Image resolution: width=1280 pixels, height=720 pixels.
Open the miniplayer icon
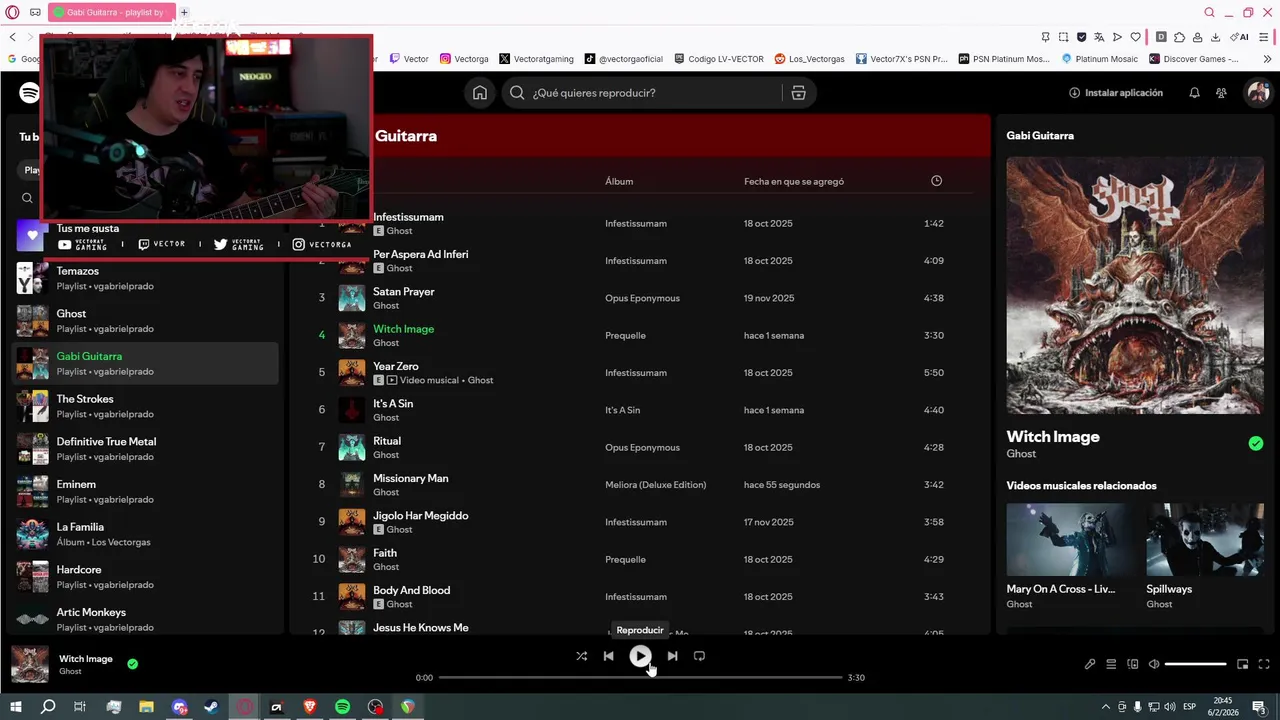1243,664
